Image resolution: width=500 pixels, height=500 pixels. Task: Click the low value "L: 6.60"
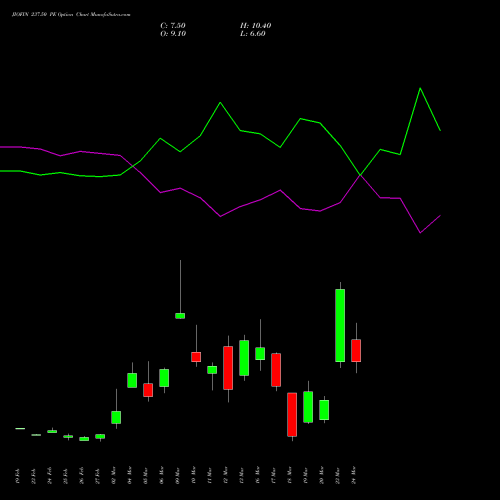253,34
